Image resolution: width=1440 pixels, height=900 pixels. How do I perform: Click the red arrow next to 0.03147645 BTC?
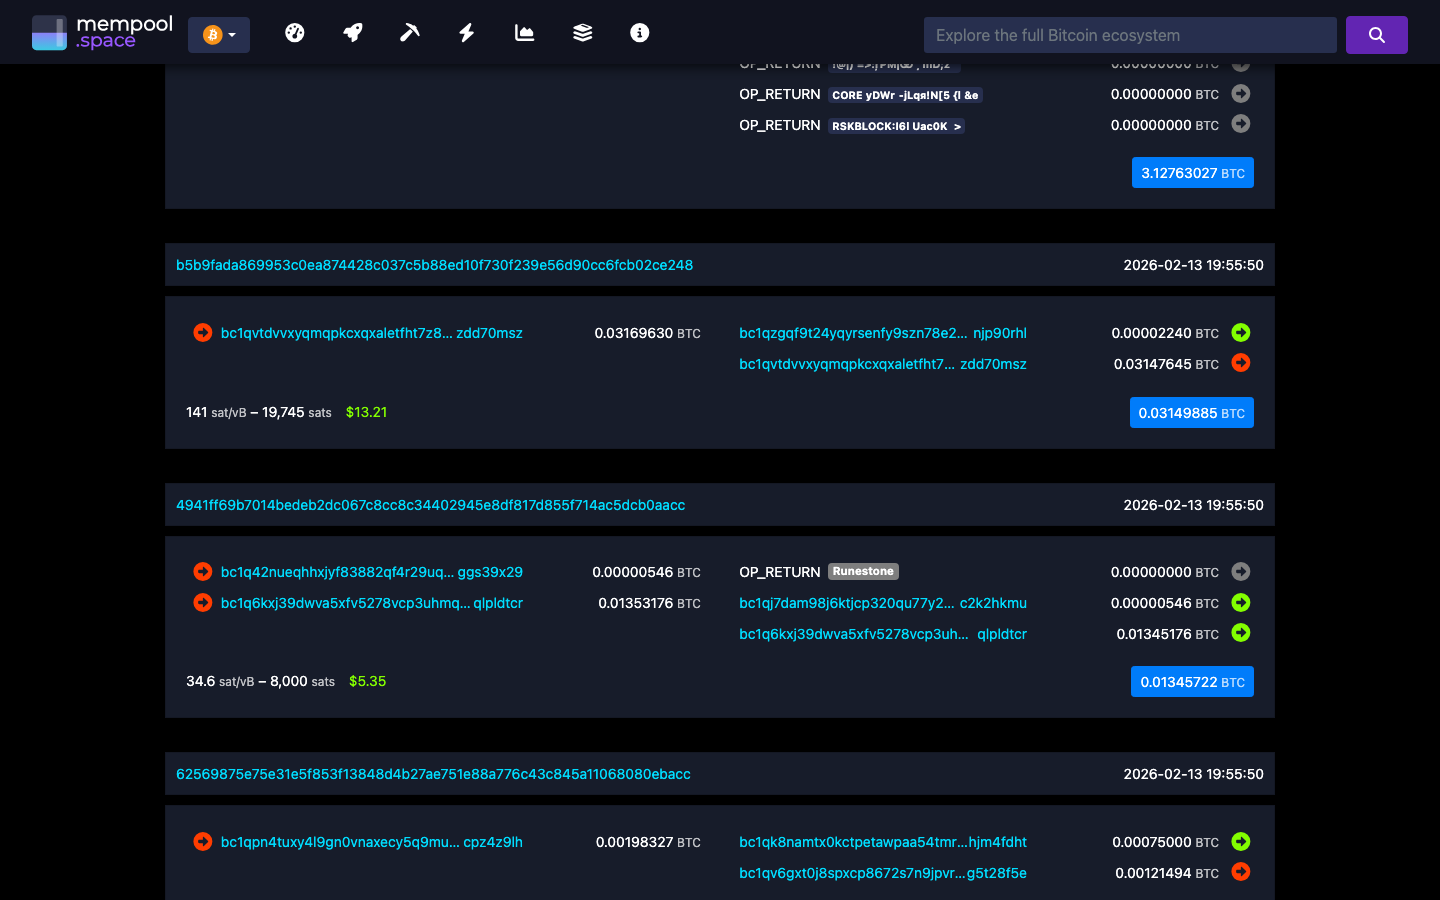tap(1240, 363)
